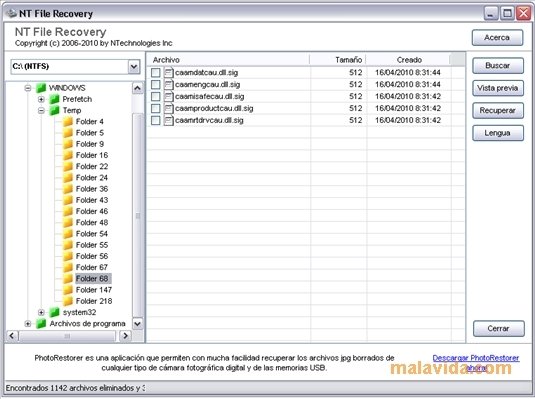535x399 pixels.
Task: Open the C:\ (NTFS) drive dropdown
Action: click(134, 67)
